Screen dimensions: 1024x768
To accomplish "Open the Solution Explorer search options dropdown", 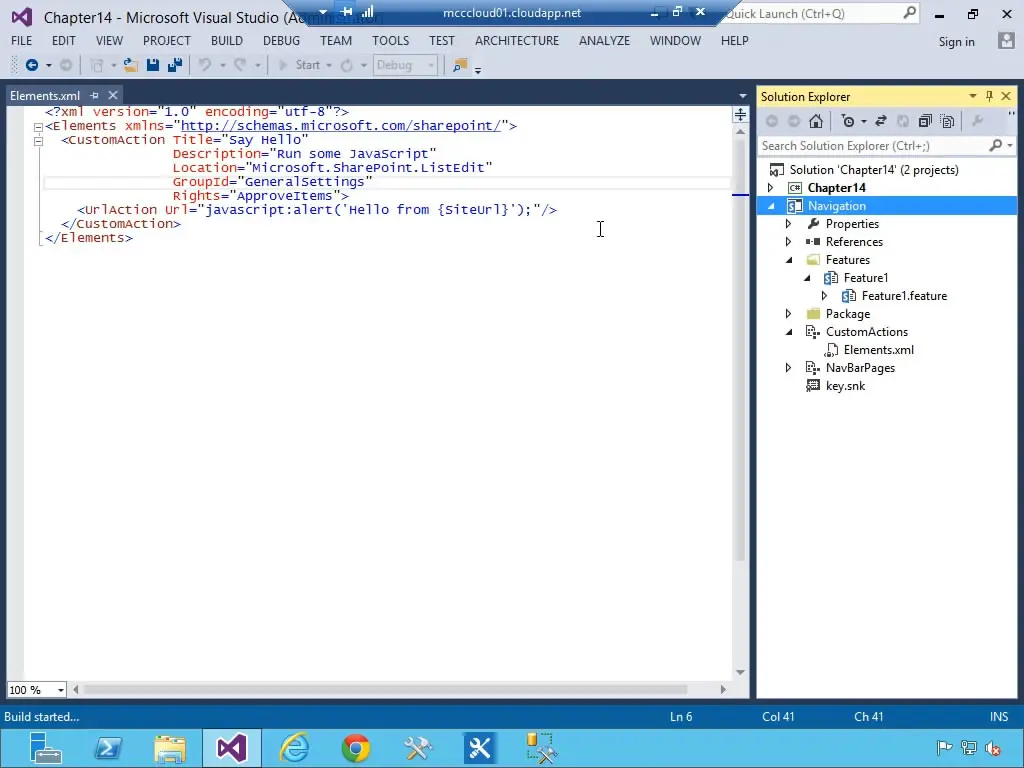I will pyautogui.click(x=1010, y=146).
